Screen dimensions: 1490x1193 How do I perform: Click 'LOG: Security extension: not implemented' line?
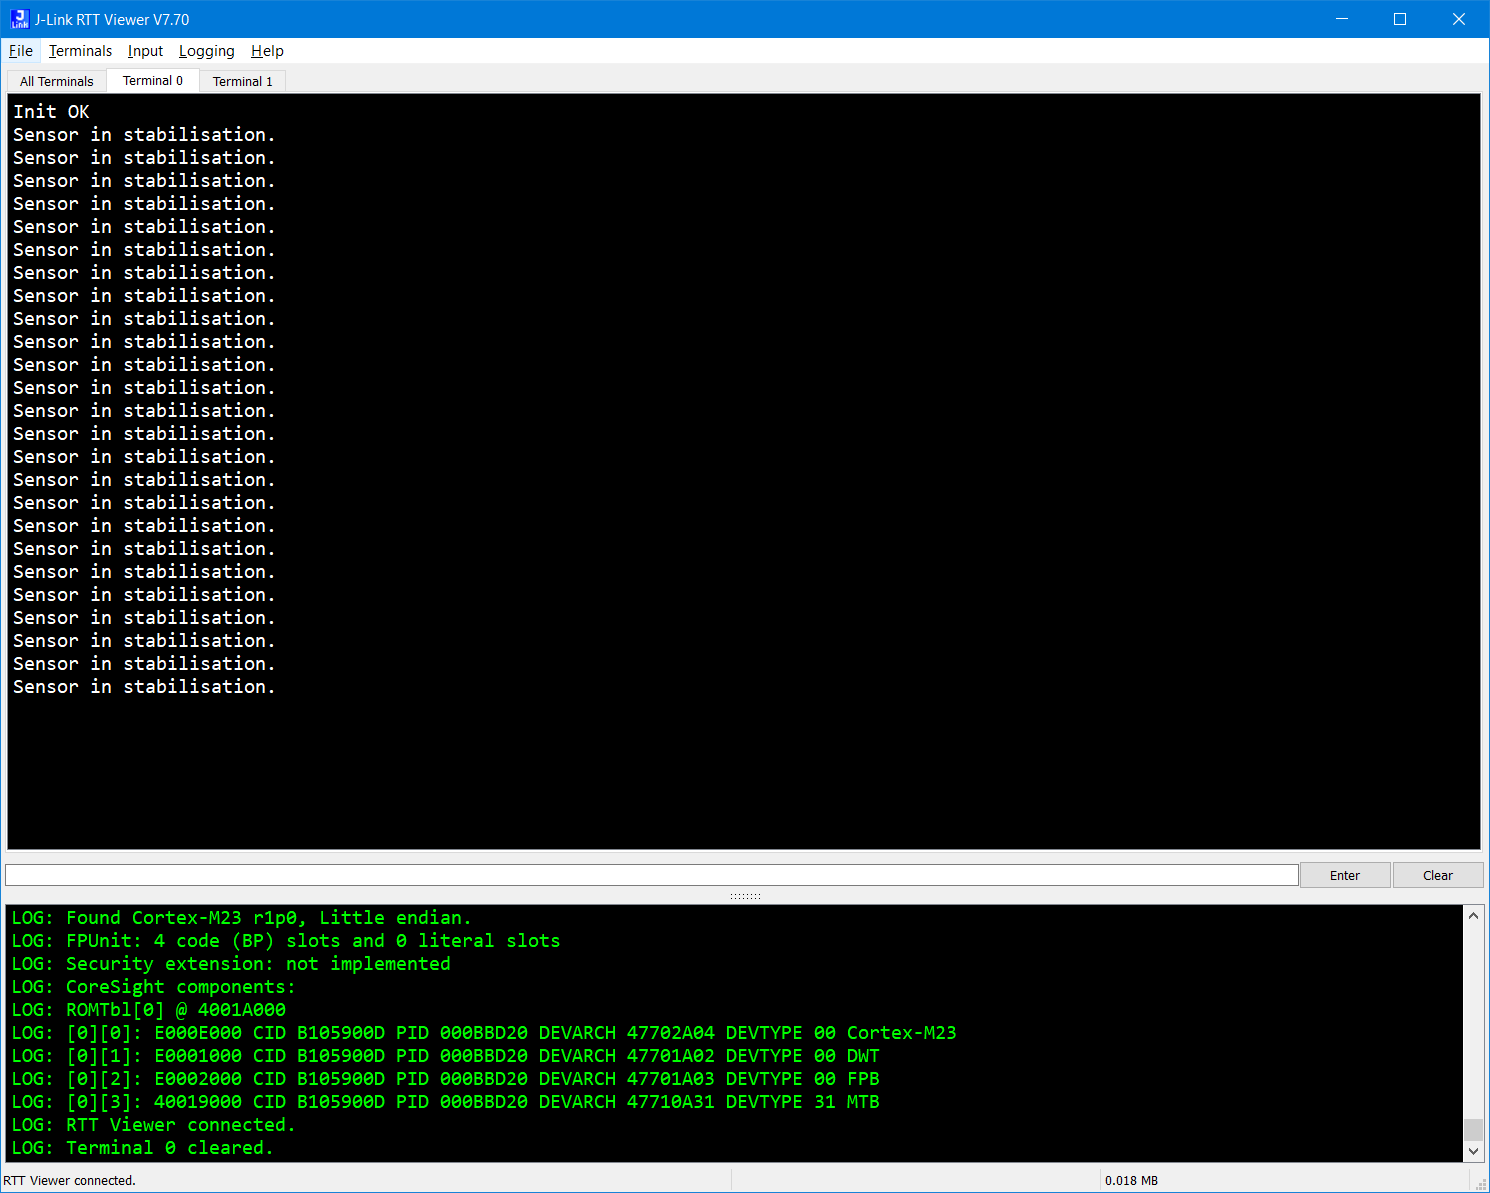pyautogui.click(x=231, y=964)
